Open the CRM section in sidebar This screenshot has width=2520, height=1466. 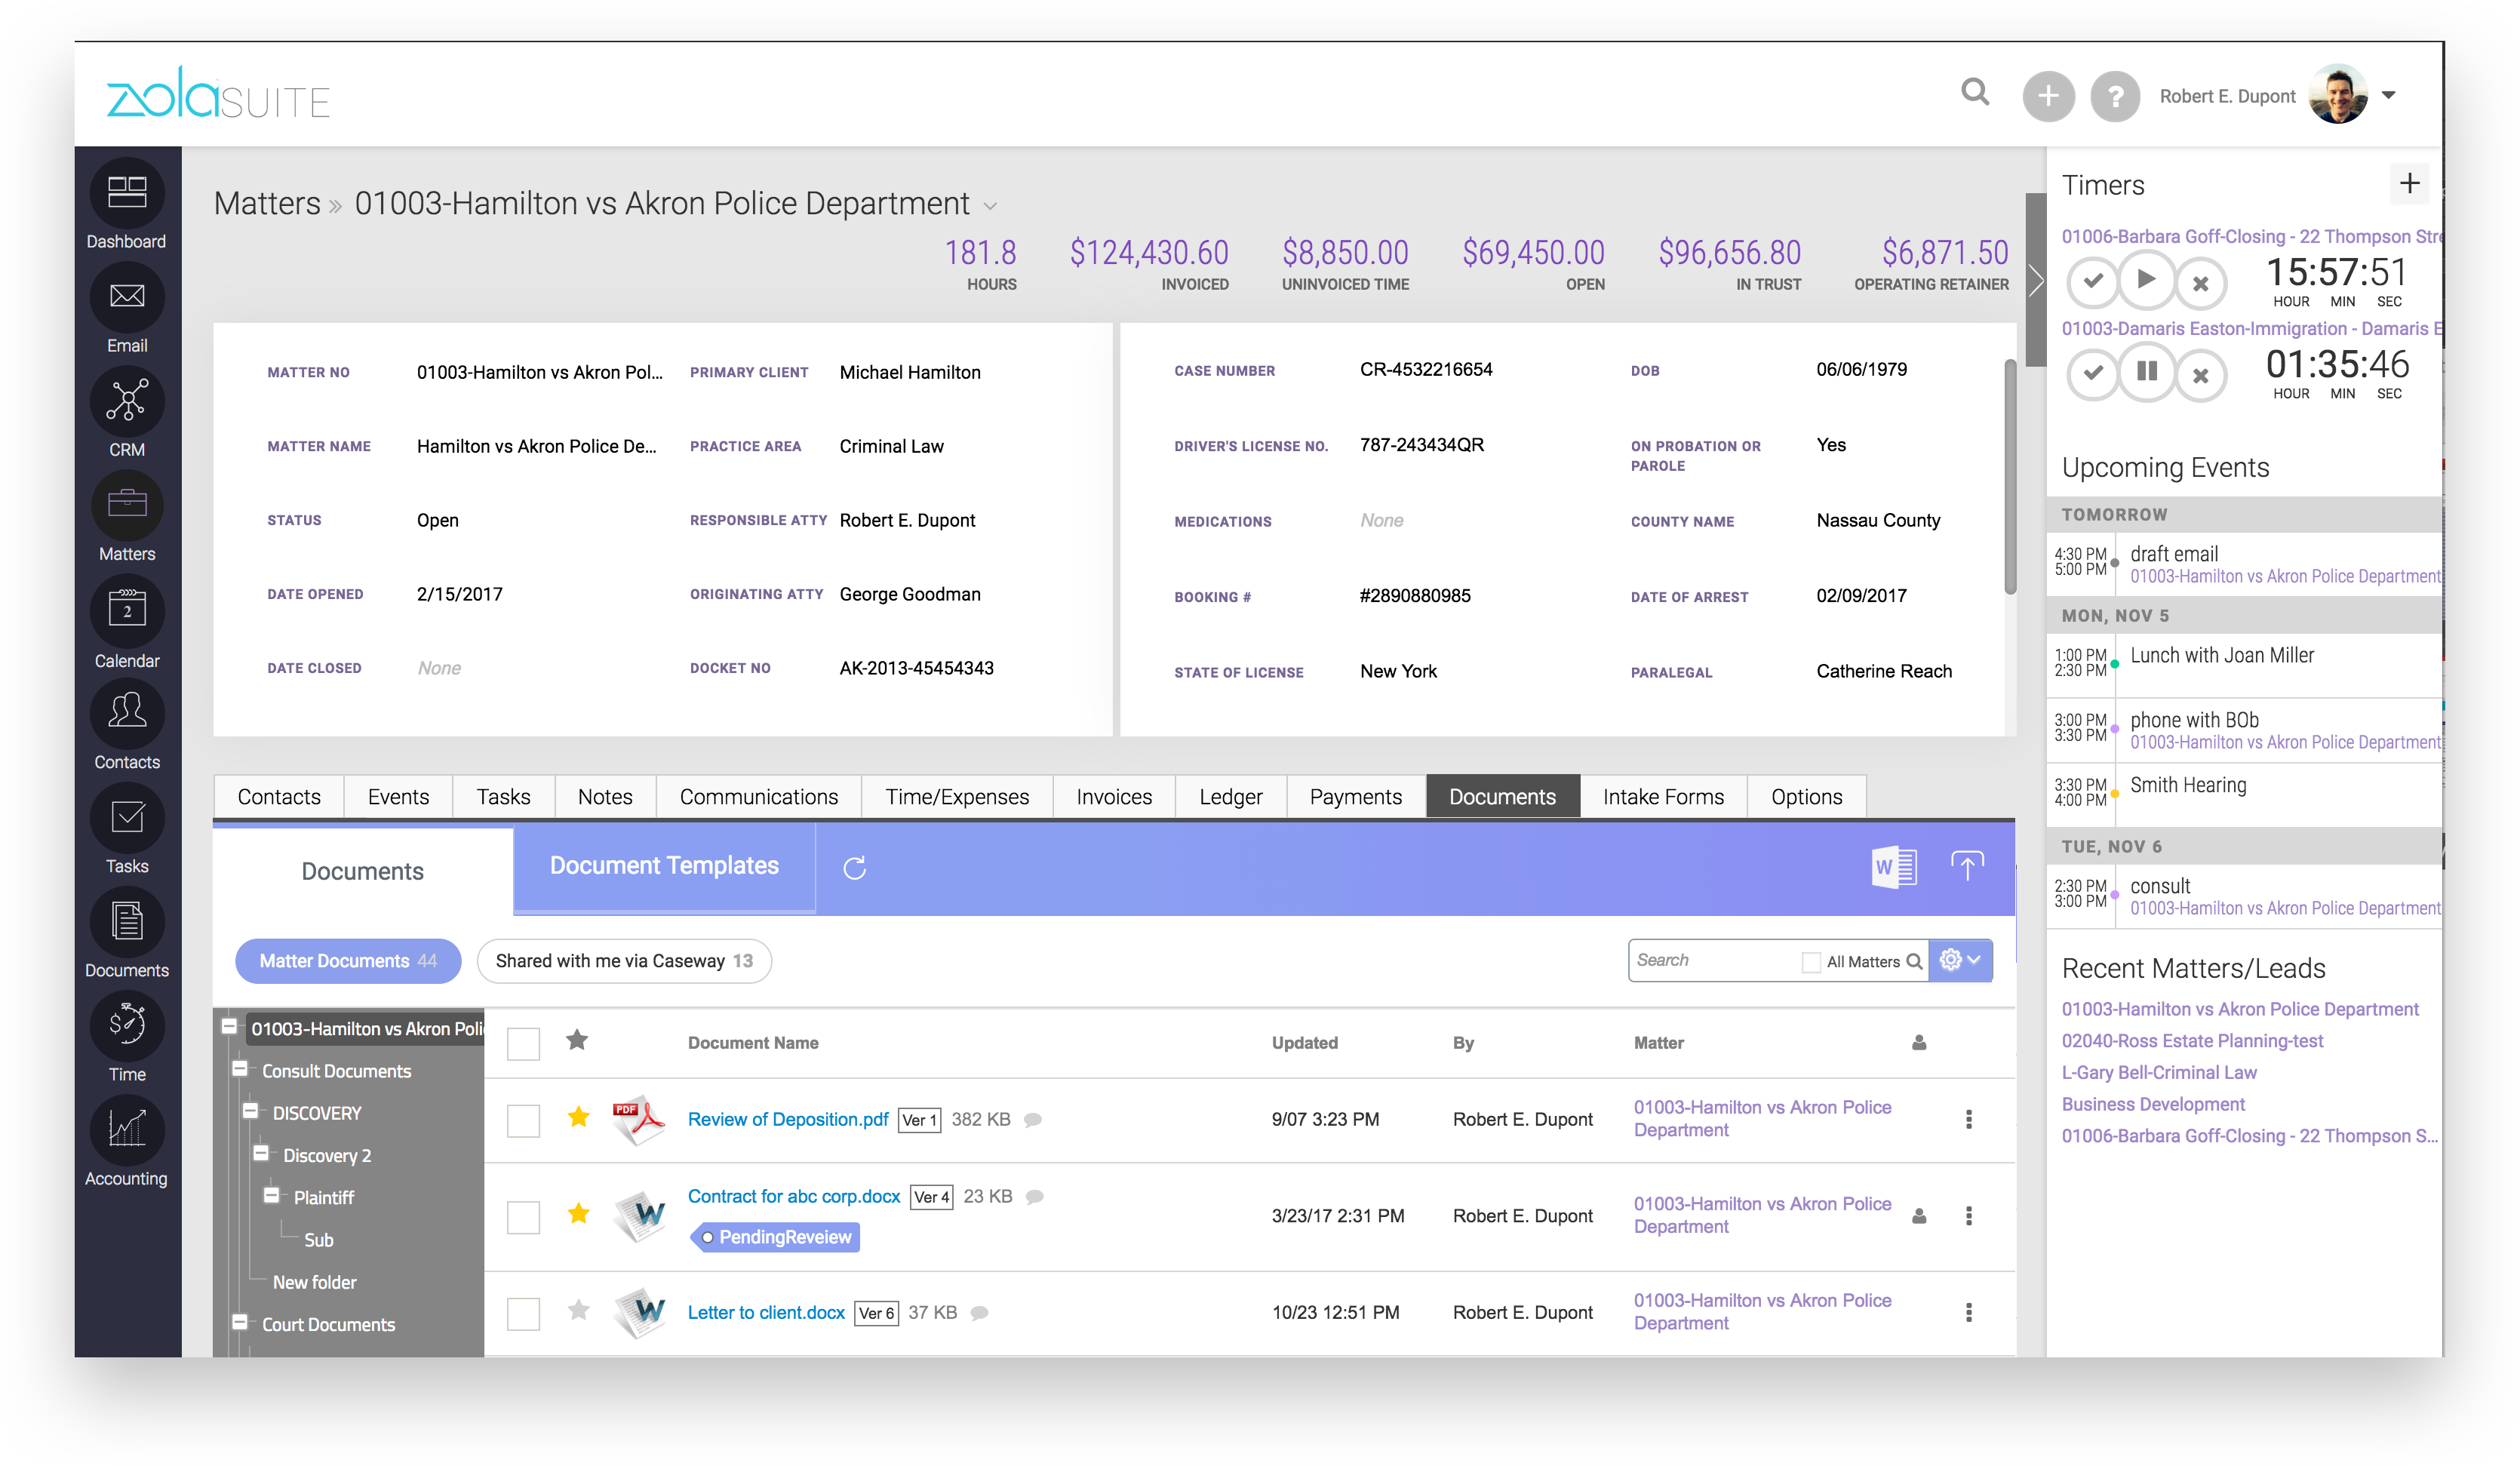(x=127, y=402)
